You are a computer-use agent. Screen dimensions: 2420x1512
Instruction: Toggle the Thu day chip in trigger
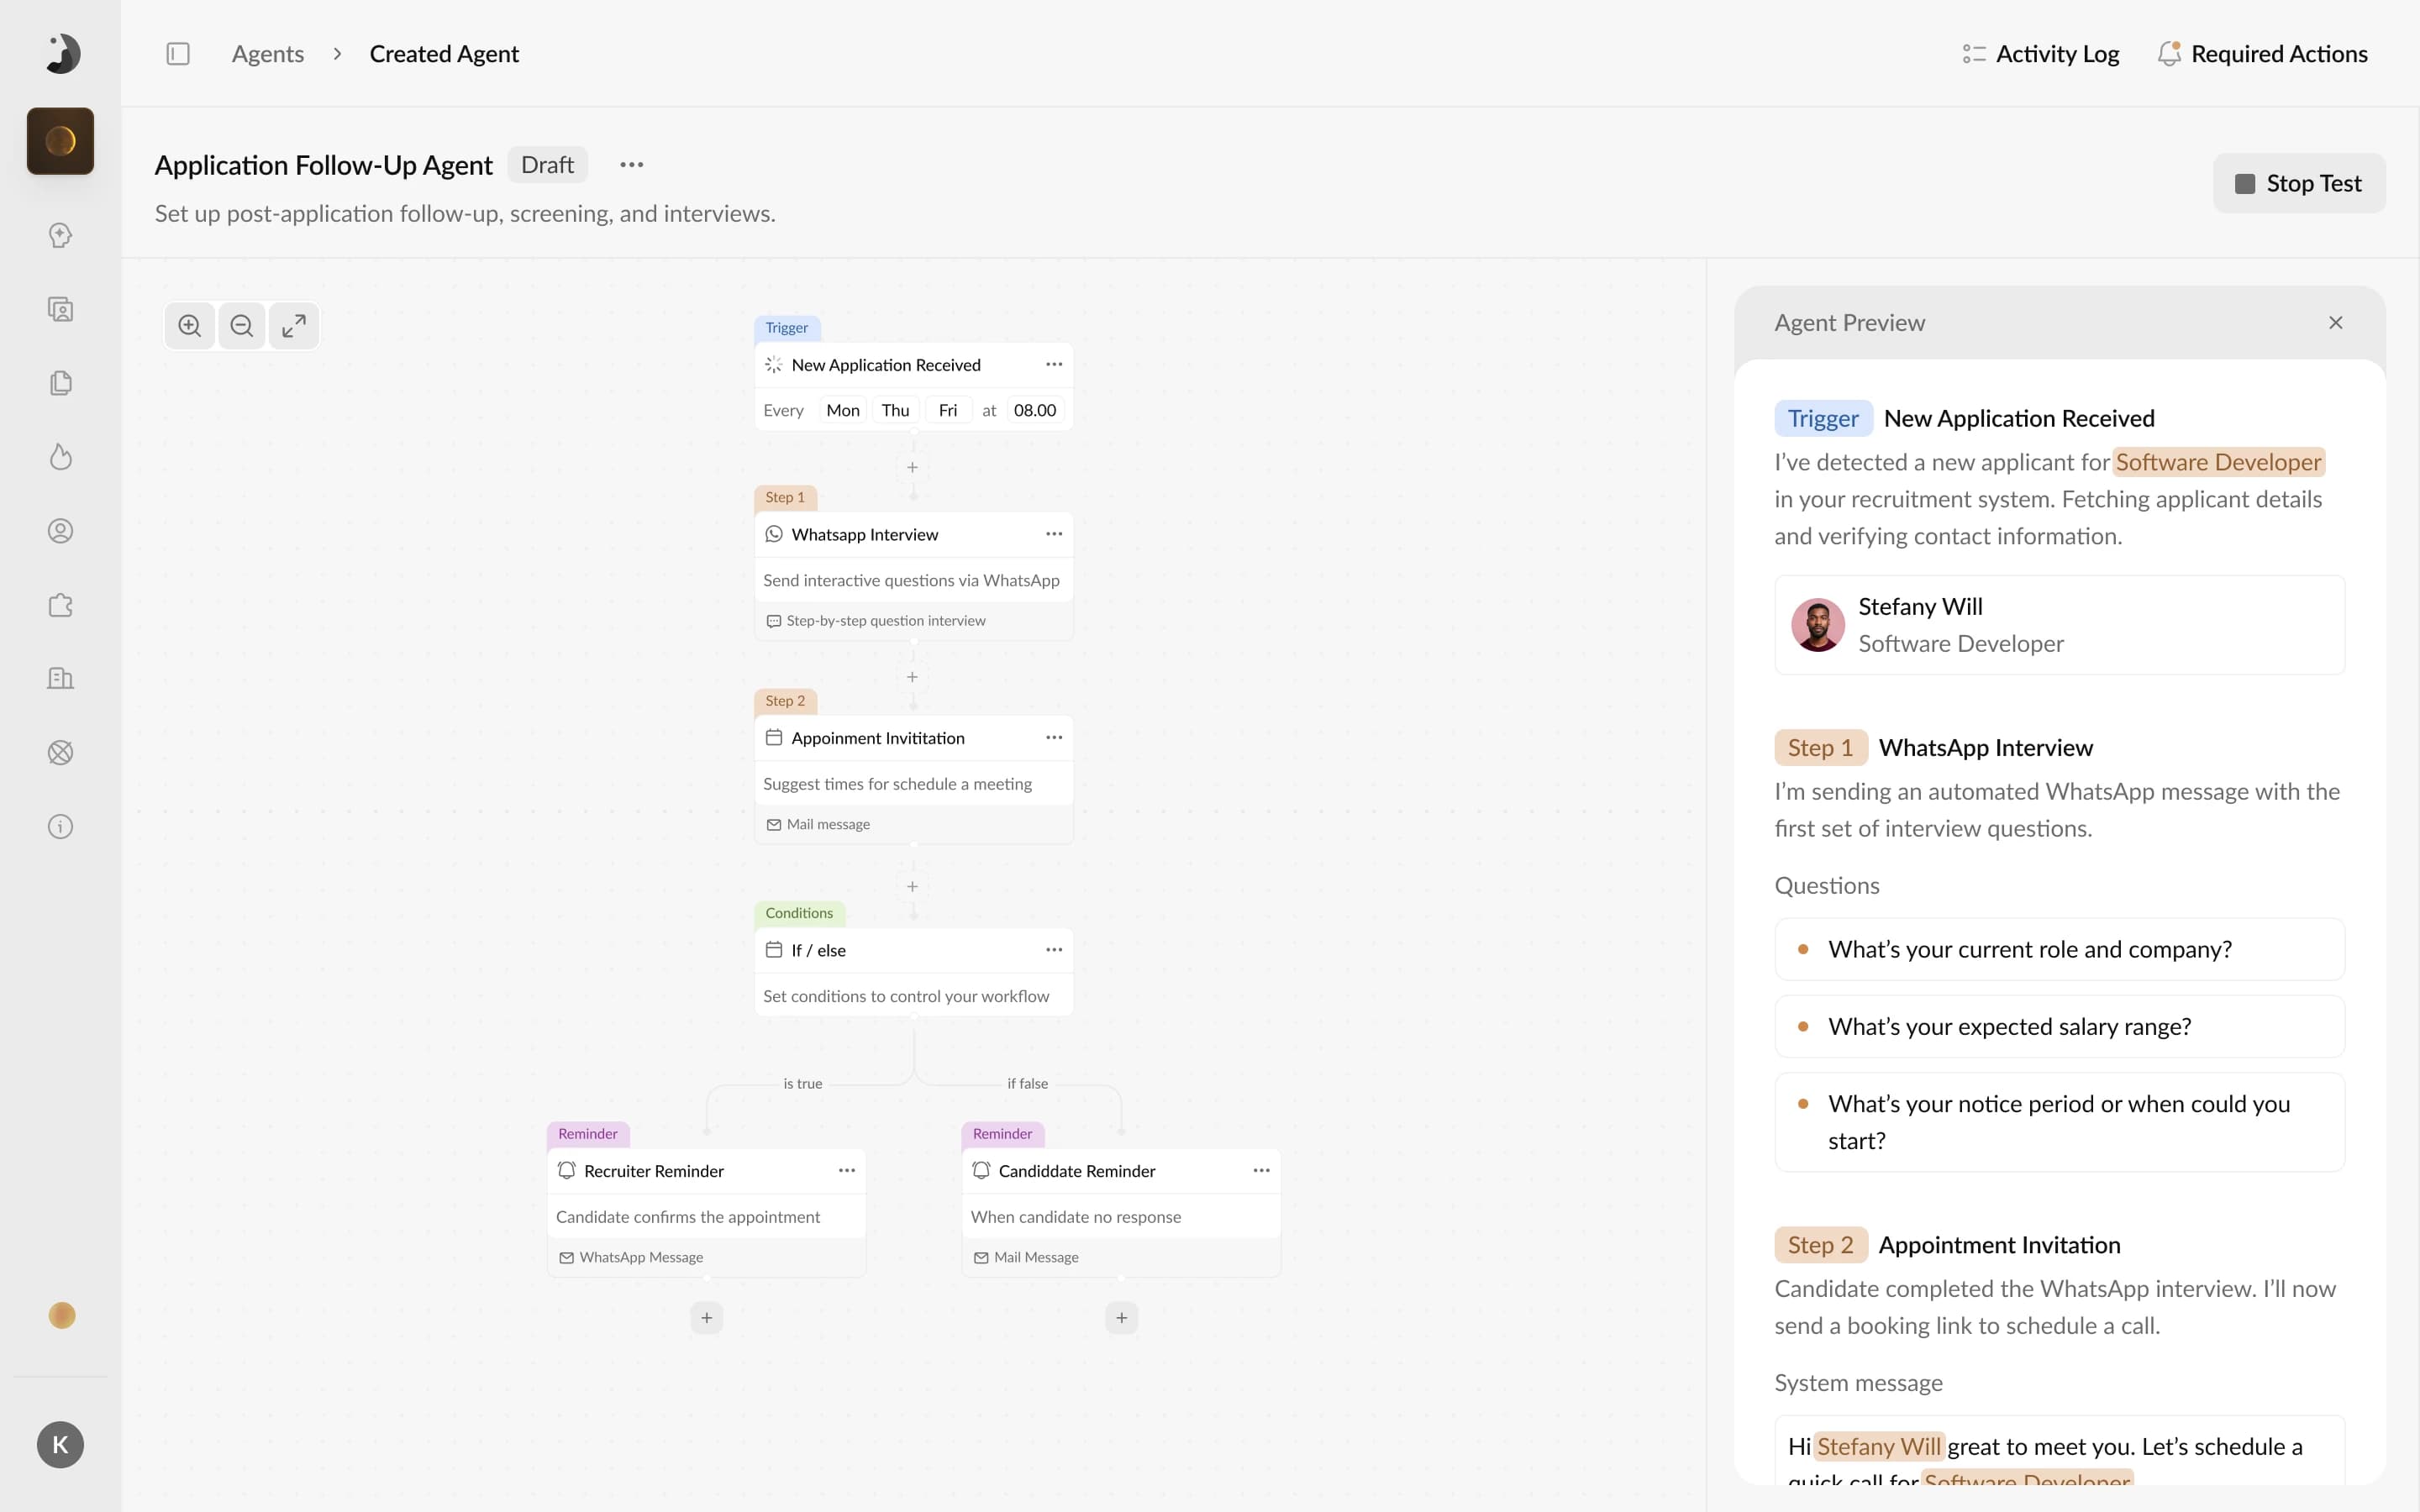(895, 410)
